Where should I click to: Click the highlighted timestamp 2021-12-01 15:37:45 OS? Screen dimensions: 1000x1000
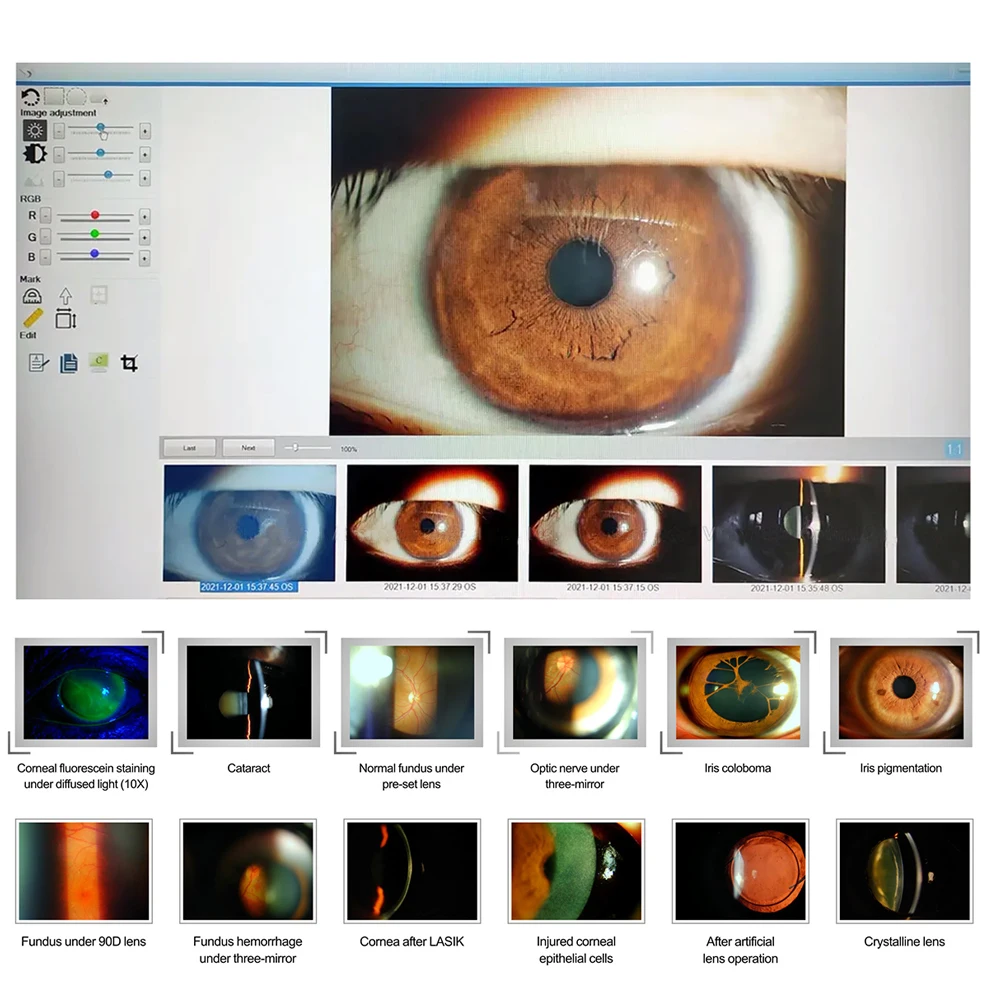[247, 587]
